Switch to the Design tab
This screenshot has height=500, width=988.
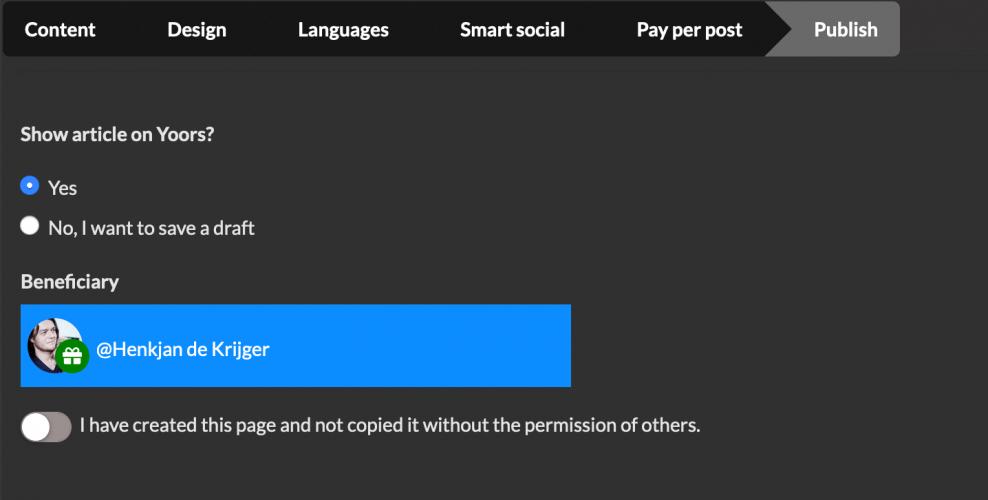[x=197, y=30]
